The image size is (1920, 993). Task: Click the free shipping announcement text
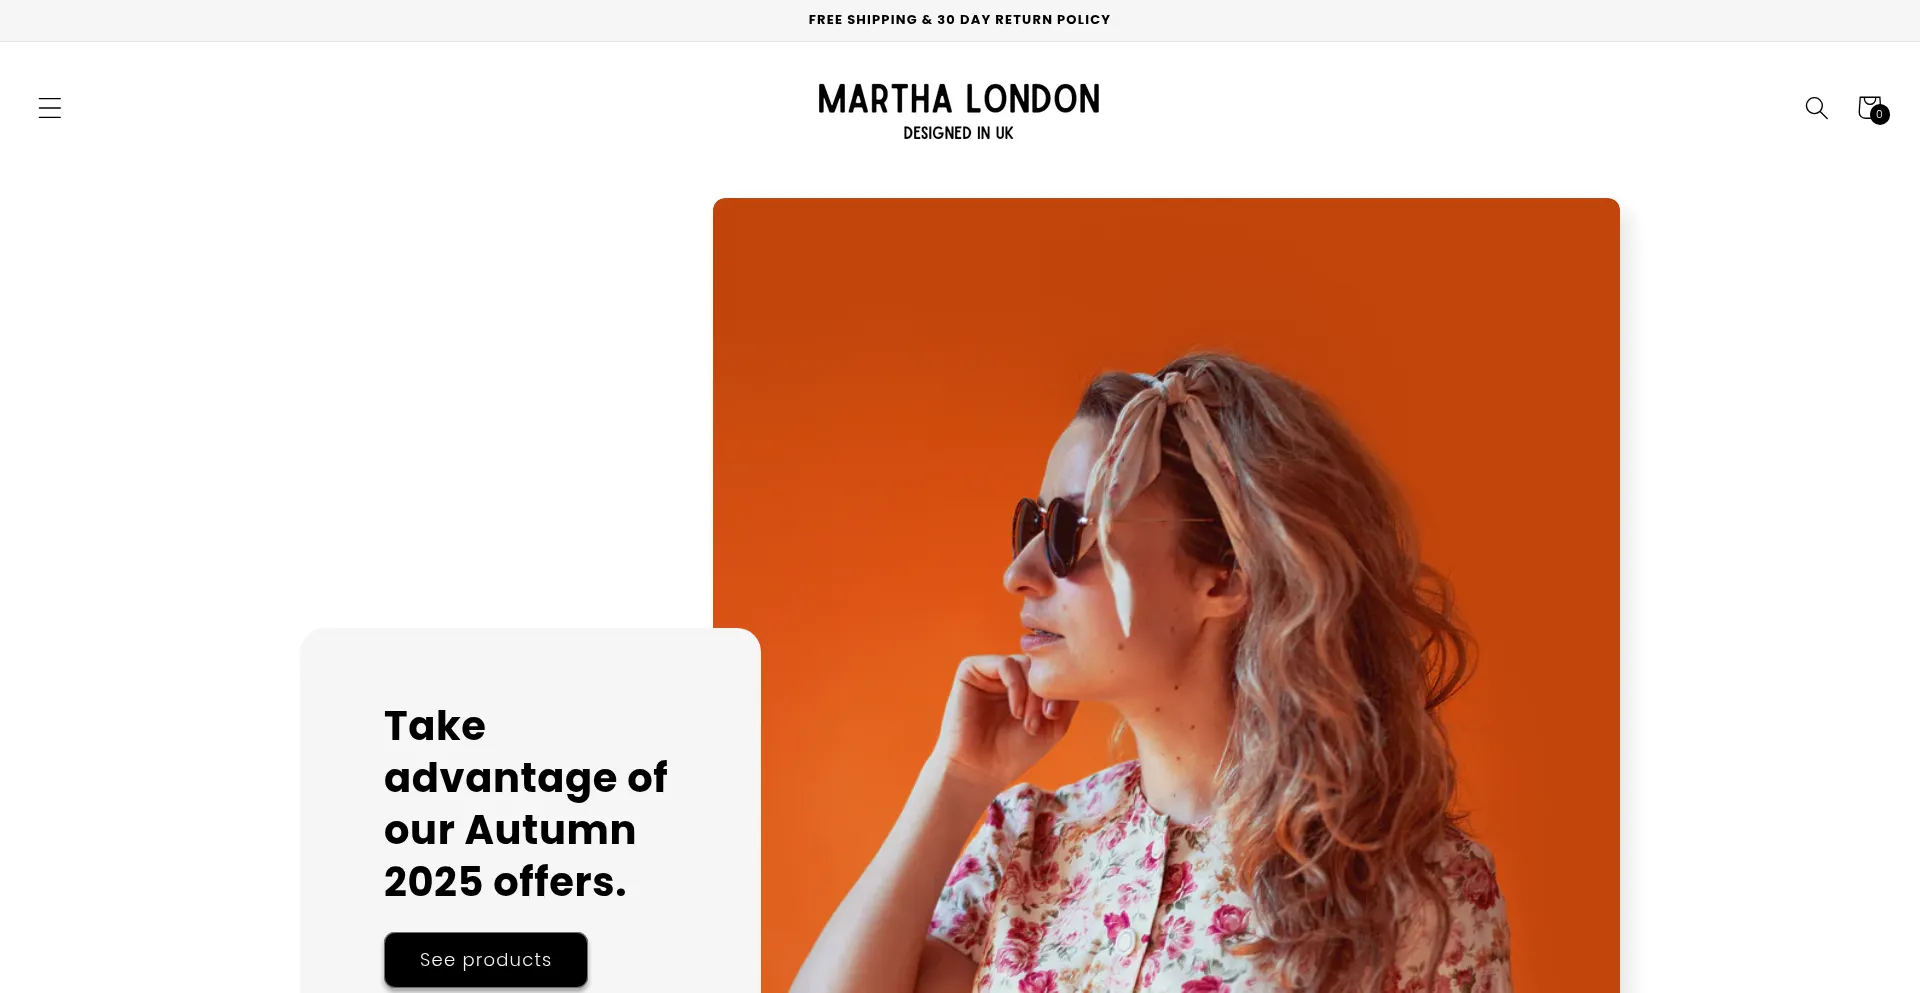[959, 20]
